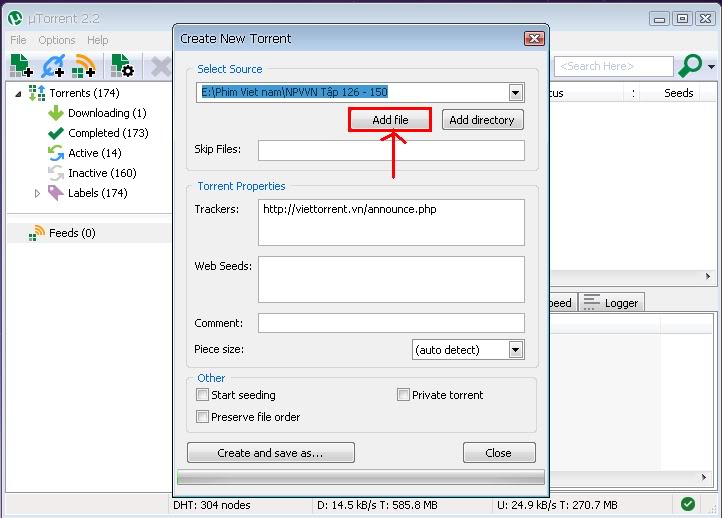Click detail pane horizontal scrollbar right arrow
Screen dimensions: 722x518
(704, 477)
